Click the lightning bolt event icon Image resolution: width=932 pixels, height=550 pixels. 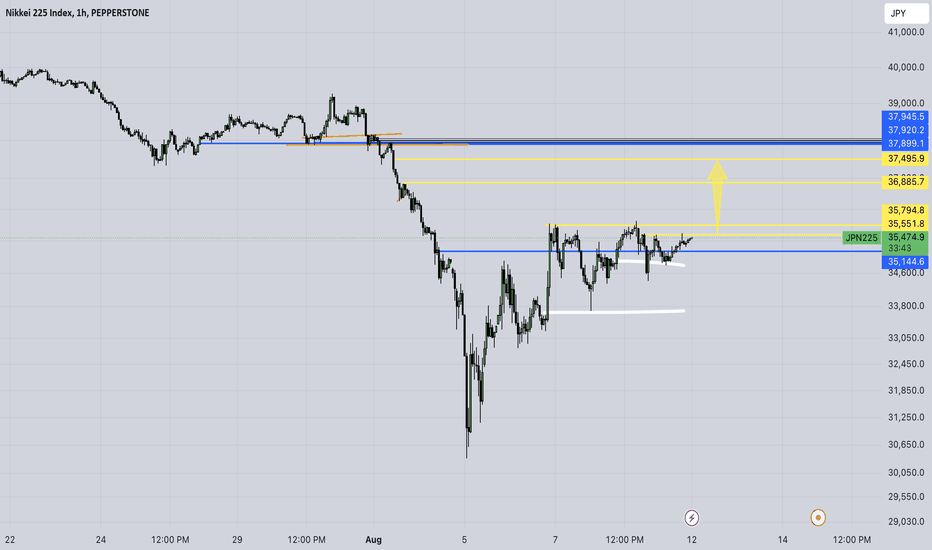coord(691,518)
